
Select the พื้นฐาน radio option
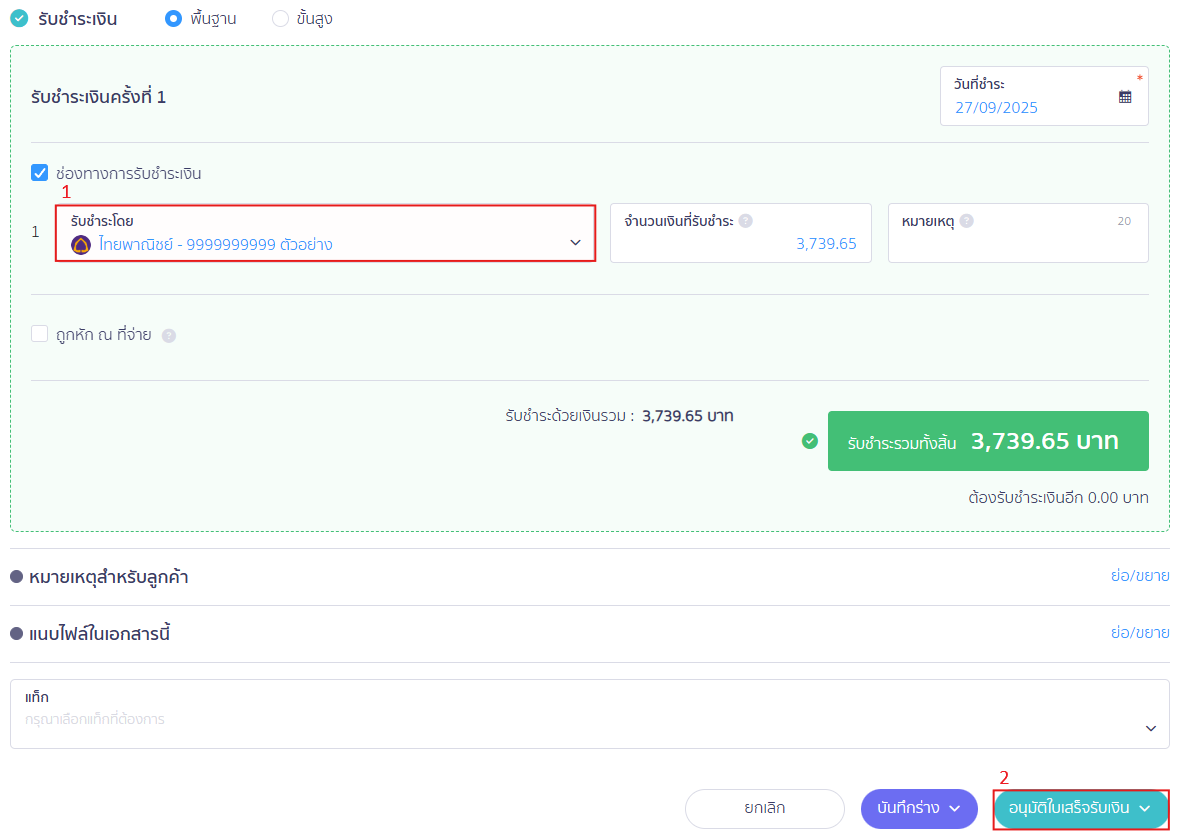click(x=174, y=18)
